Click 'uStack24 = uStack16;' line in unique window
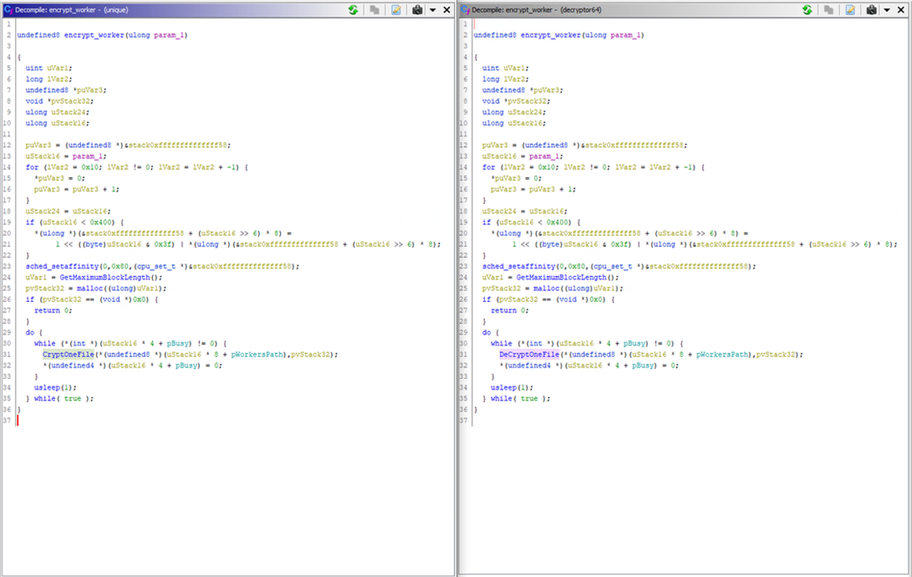The width and height of the screenshot is (912, 577). click(x=68, y=211)
